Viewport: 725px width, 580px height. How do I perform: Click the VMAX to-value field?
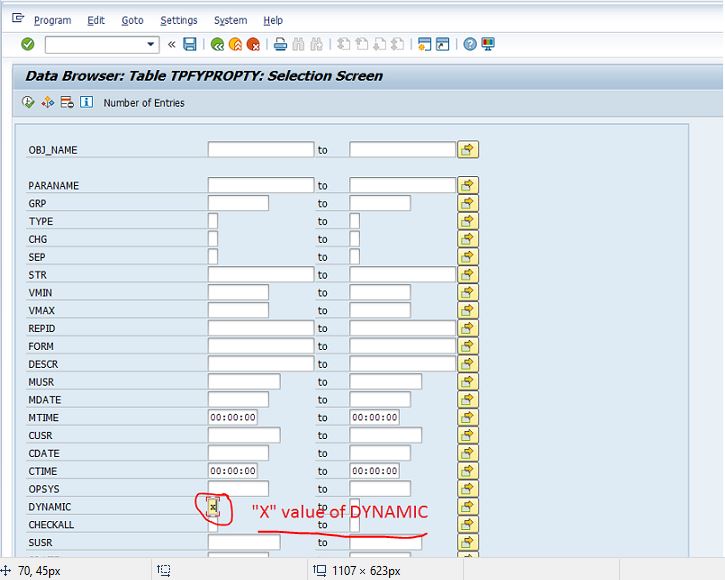coord(380,310)
